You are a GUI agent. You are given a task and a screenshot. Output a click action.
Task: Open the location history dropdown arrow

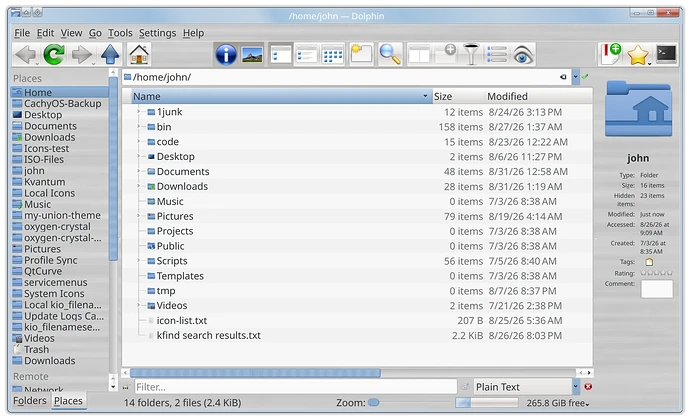click(576, 77)
